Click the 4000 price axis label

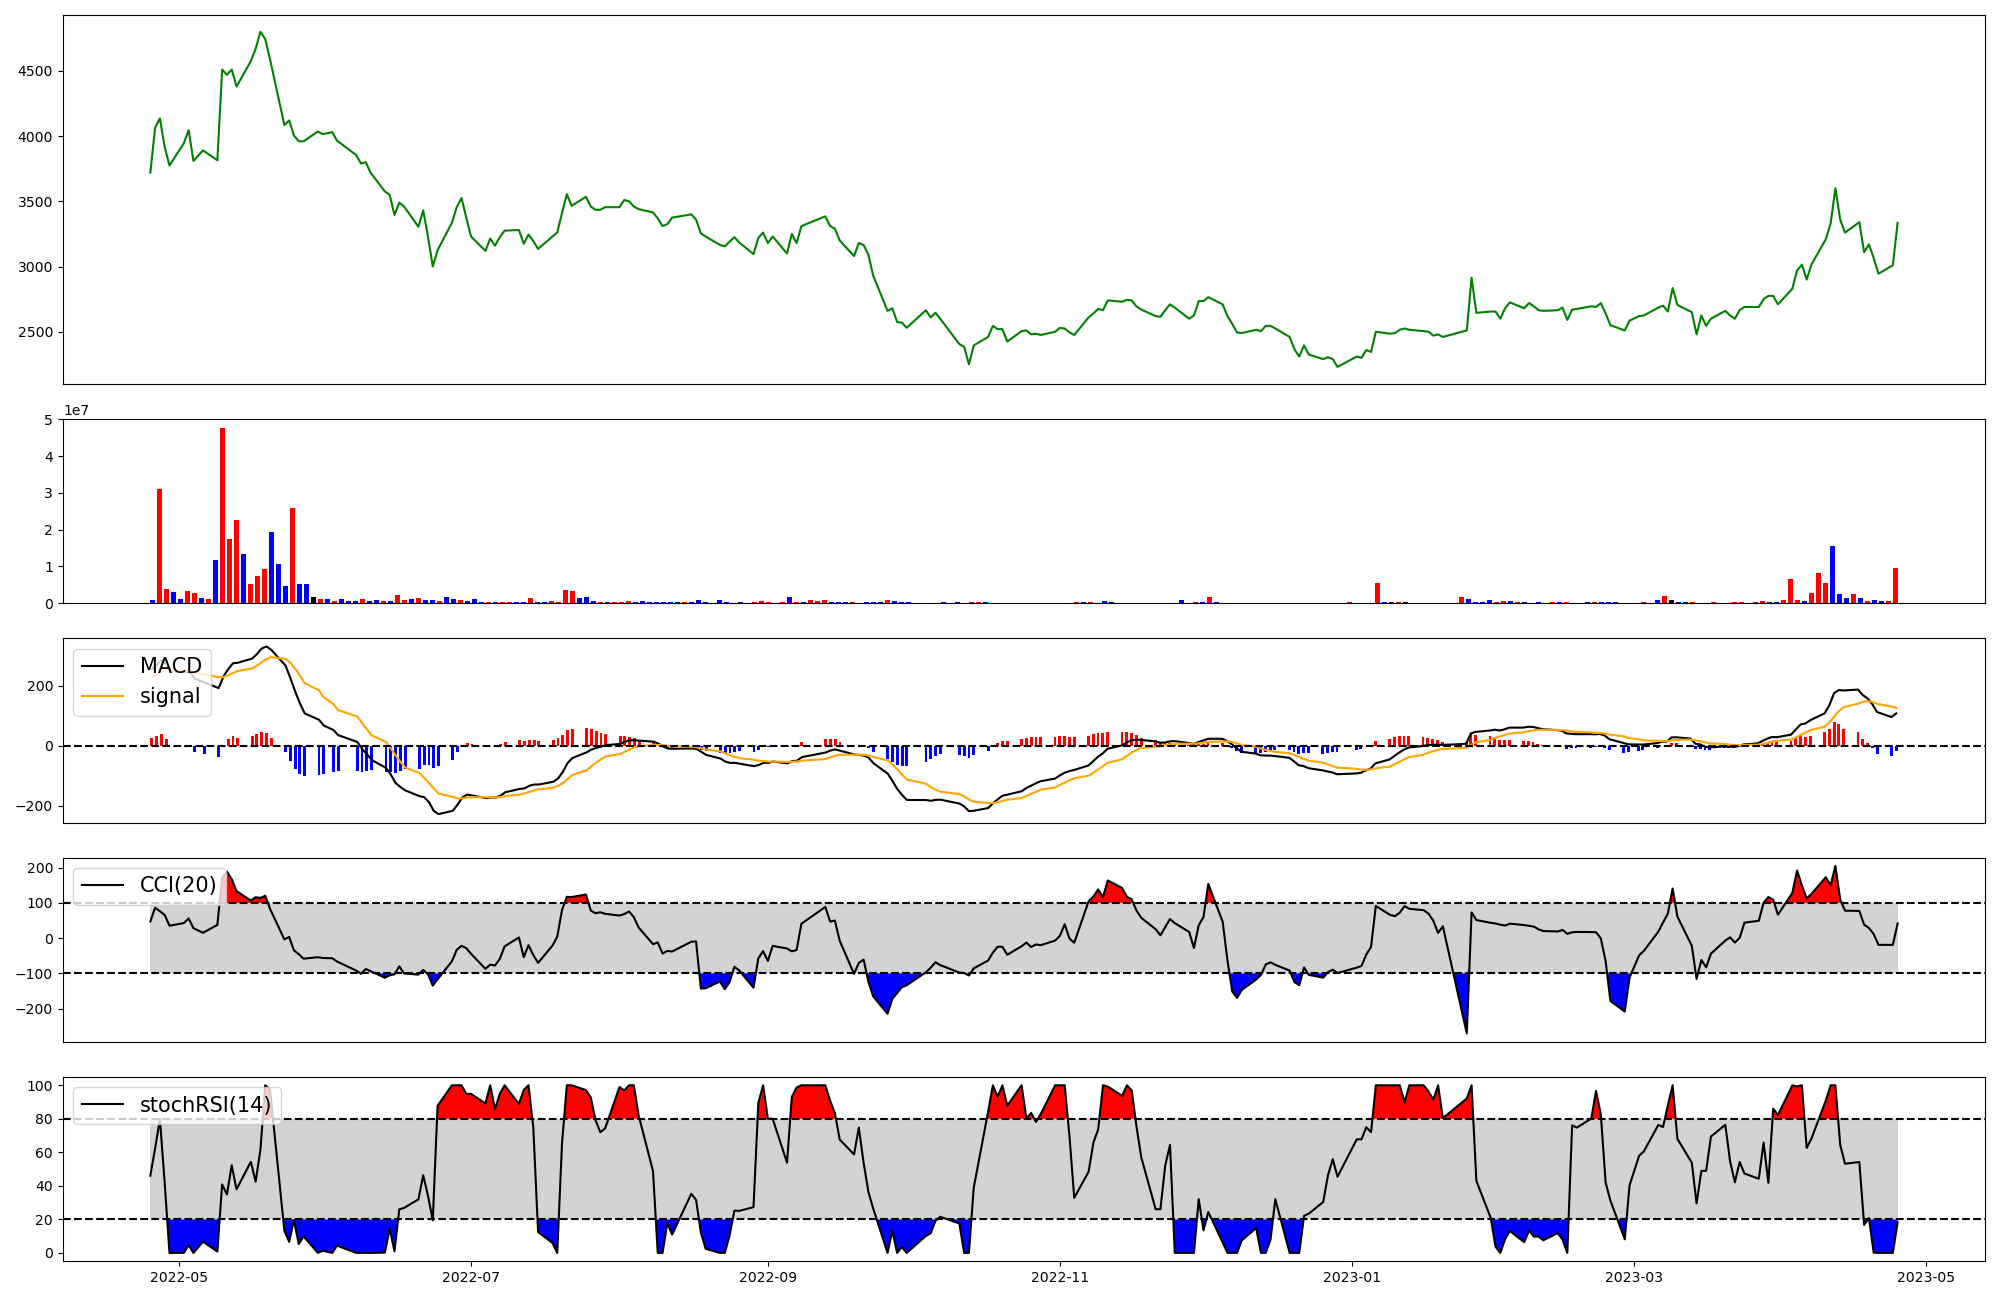35,137
